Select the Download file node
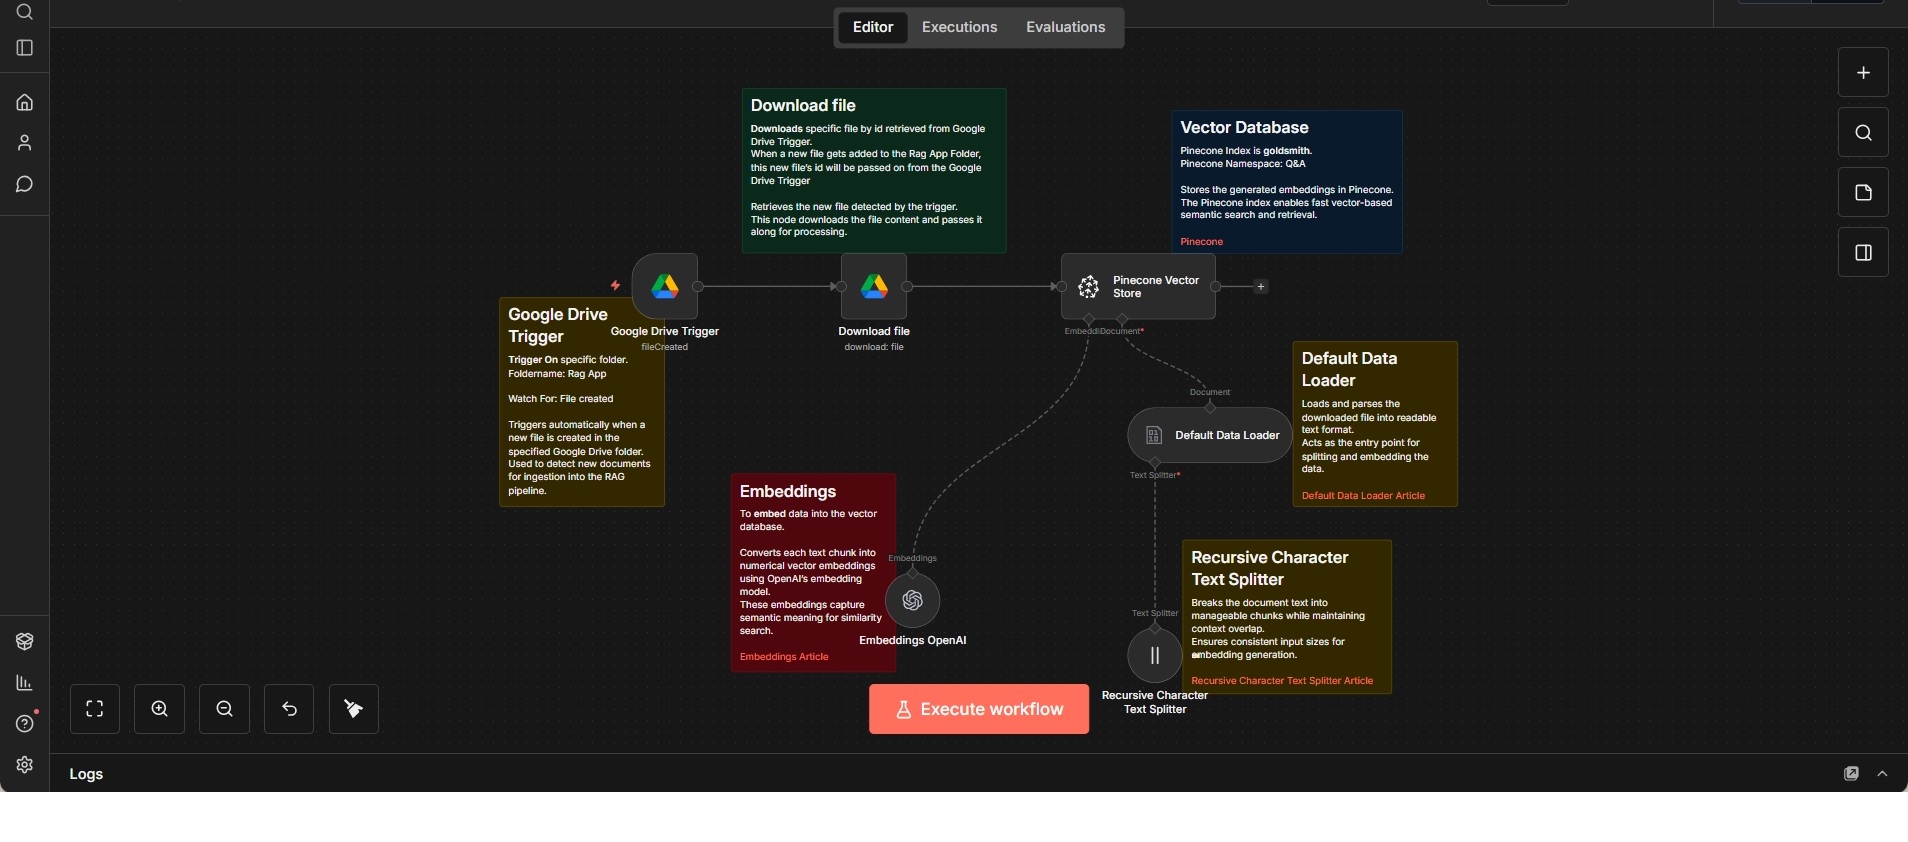This screenshot has width=1908, height=842. [873, 287]
